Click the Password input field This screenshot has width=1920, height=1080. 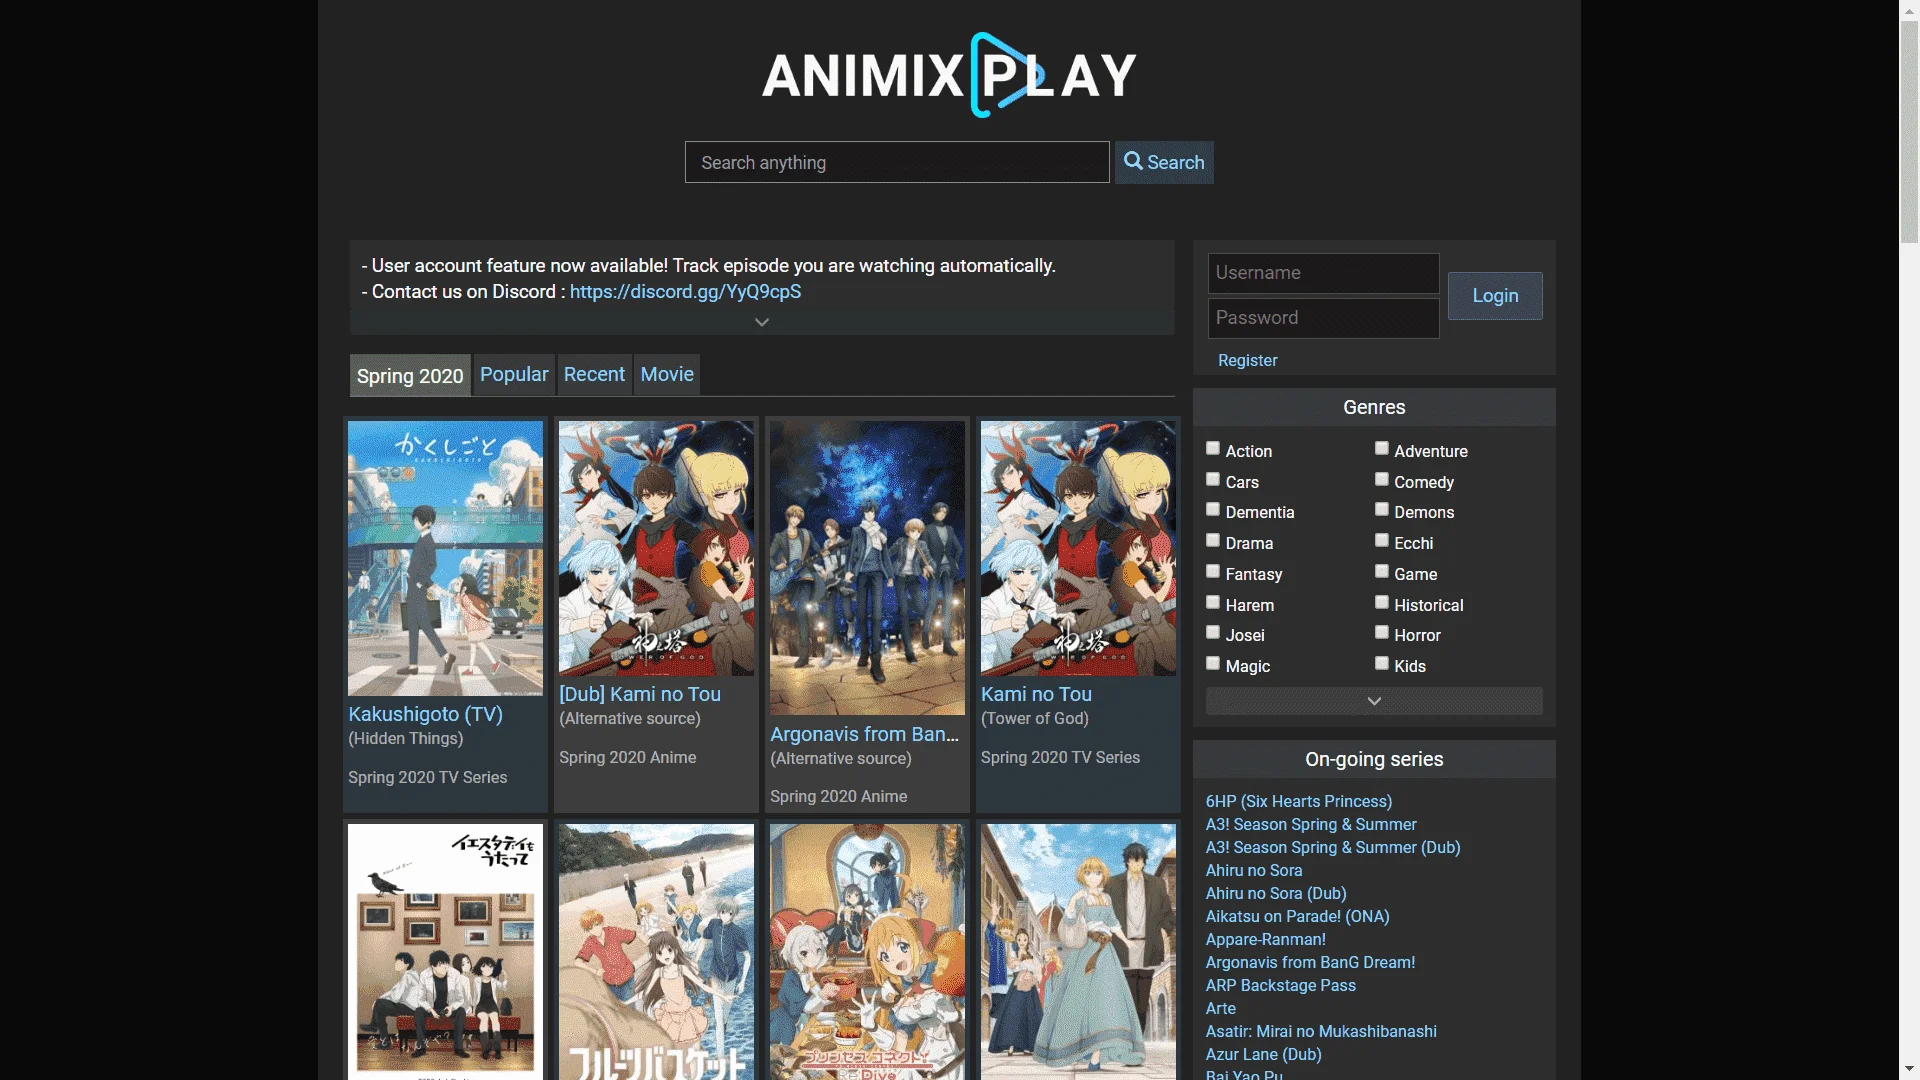(1323, 318)
